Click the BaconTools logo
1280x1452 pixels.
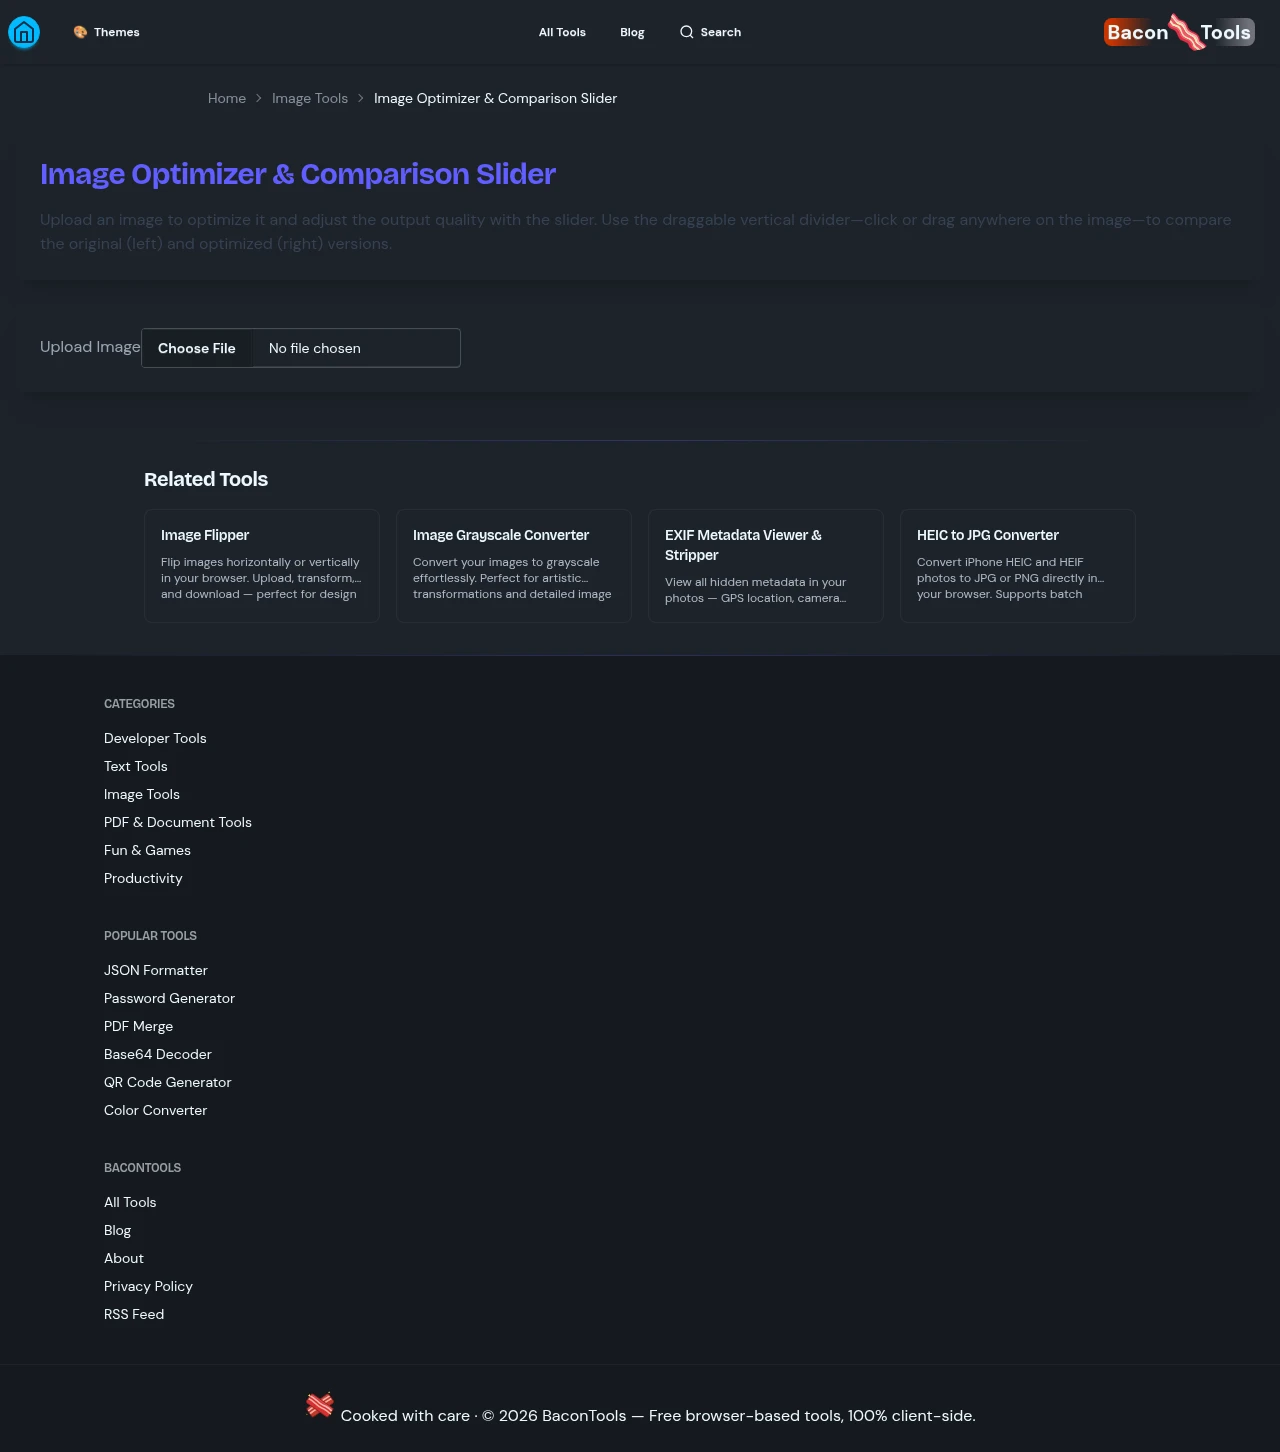pyautogui.click(x=1179, y=32)
